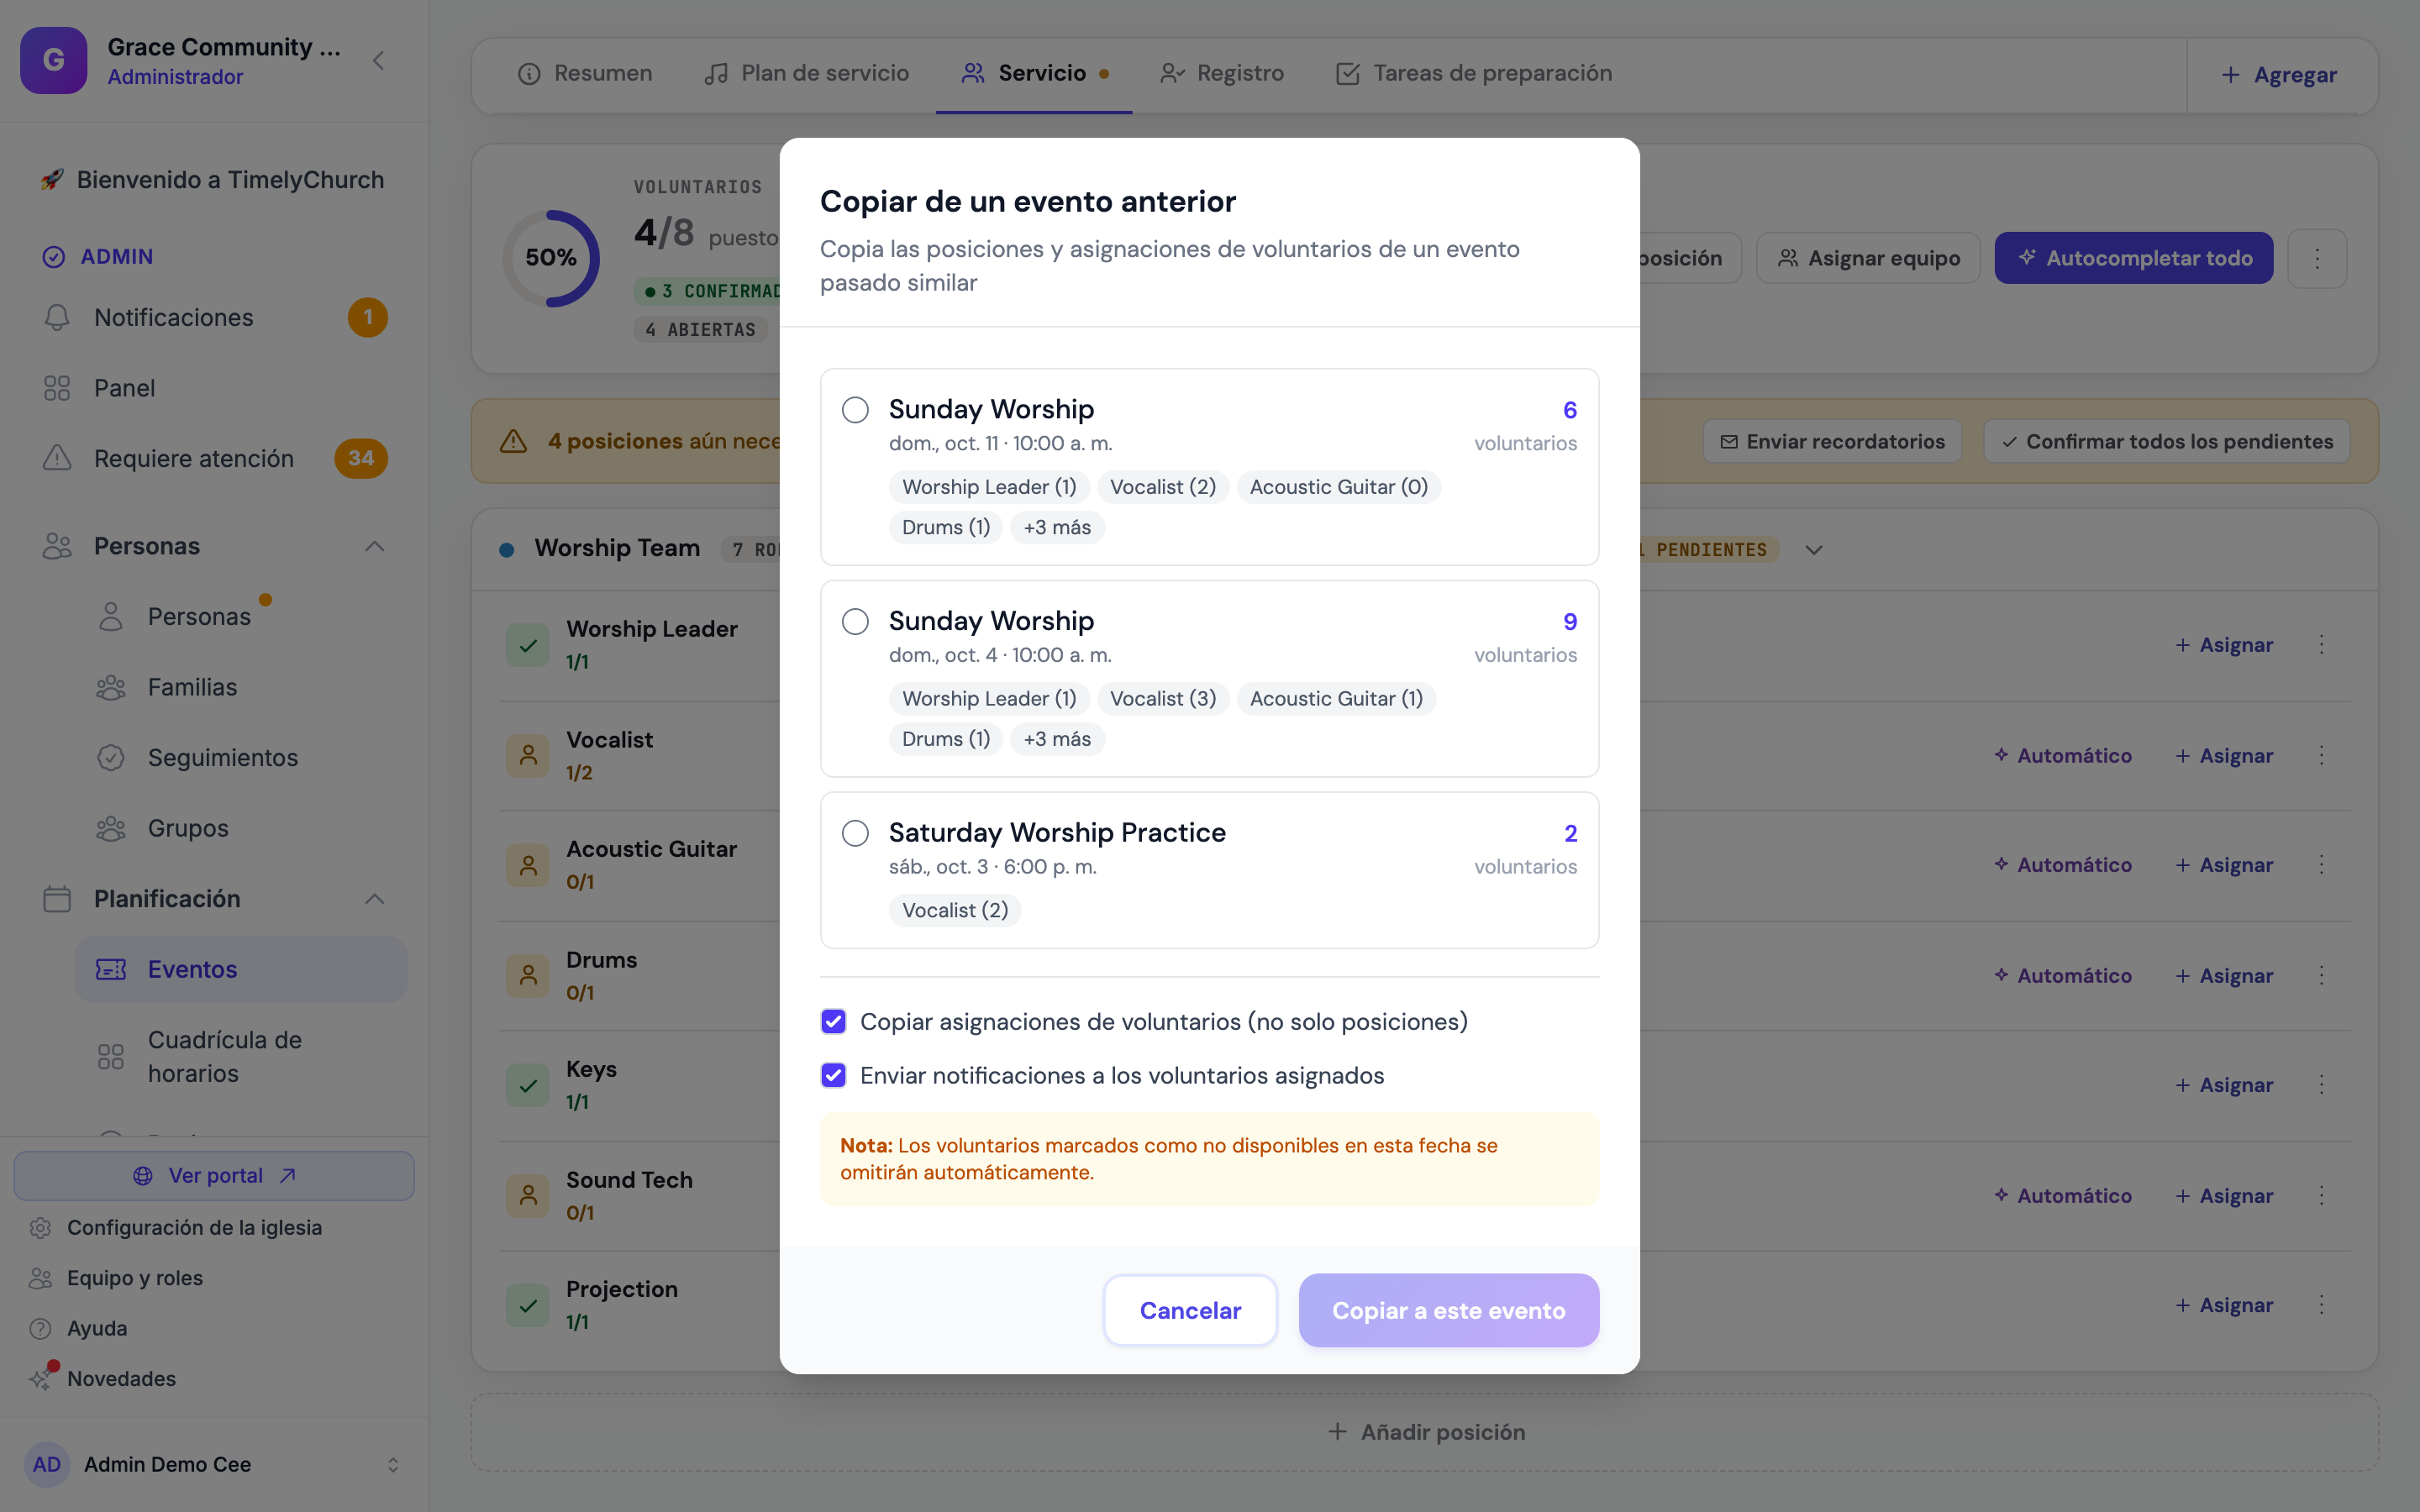Open the more options menu beside Autocompletar todo

tap(2317, 258)
